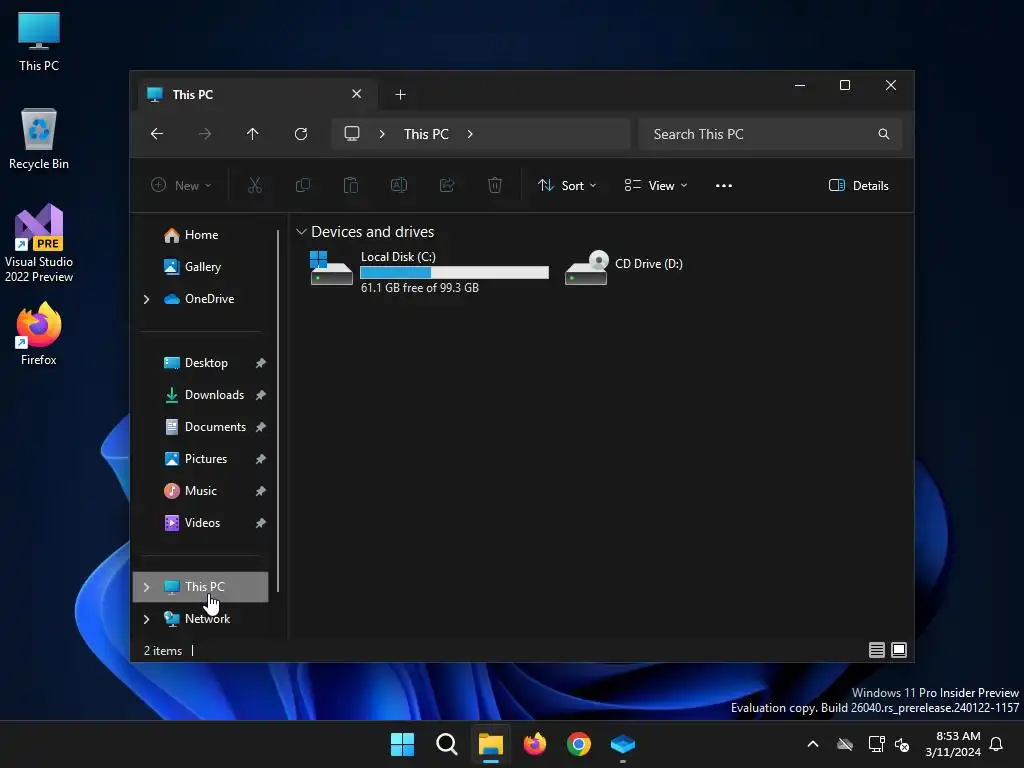Unpin Pictures via its pin icon
Viewport: 1024px width, 768px height.
(x=261, y=459)
